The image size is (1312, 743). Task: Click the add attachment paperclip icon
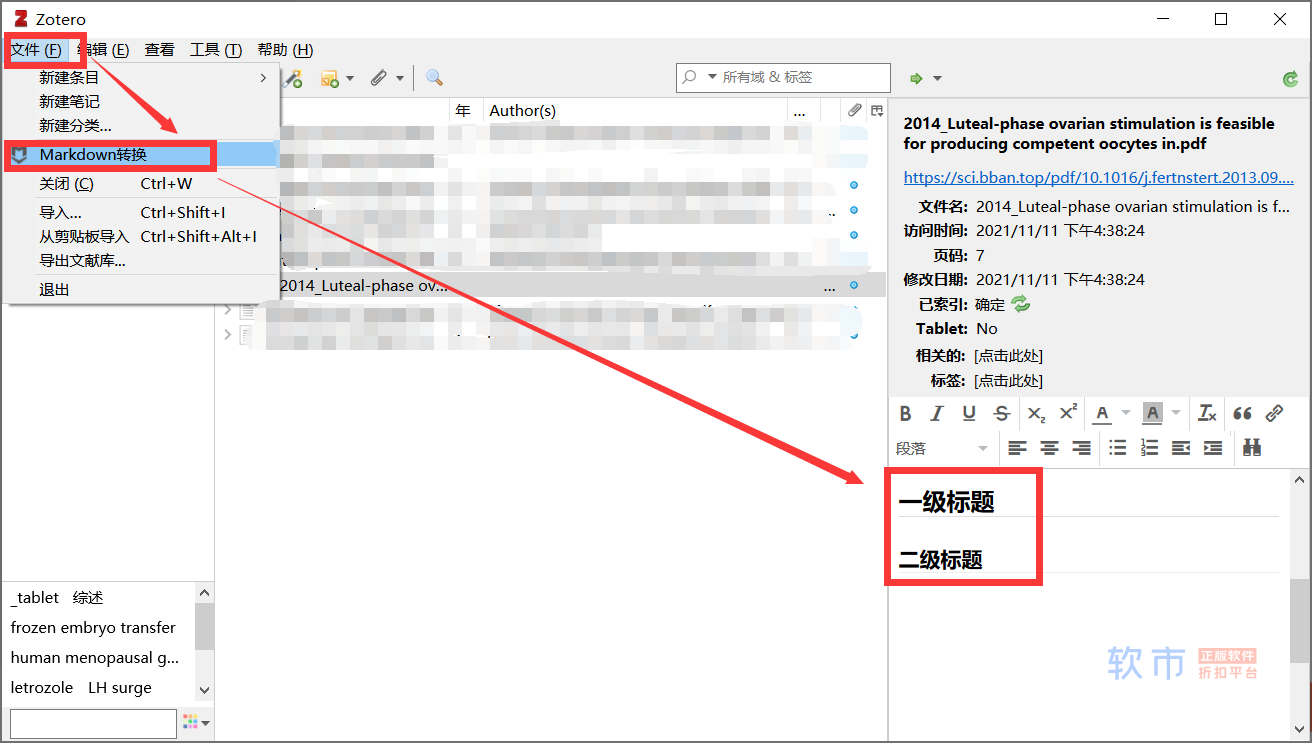tap(378, 78)
